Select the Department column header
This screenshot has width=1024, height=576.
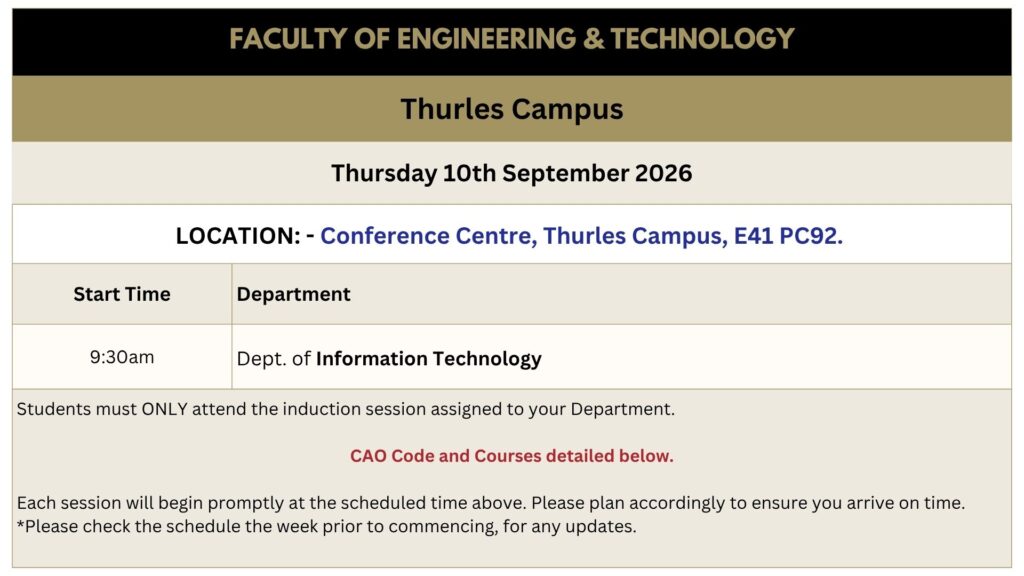[x=293, y=295]
